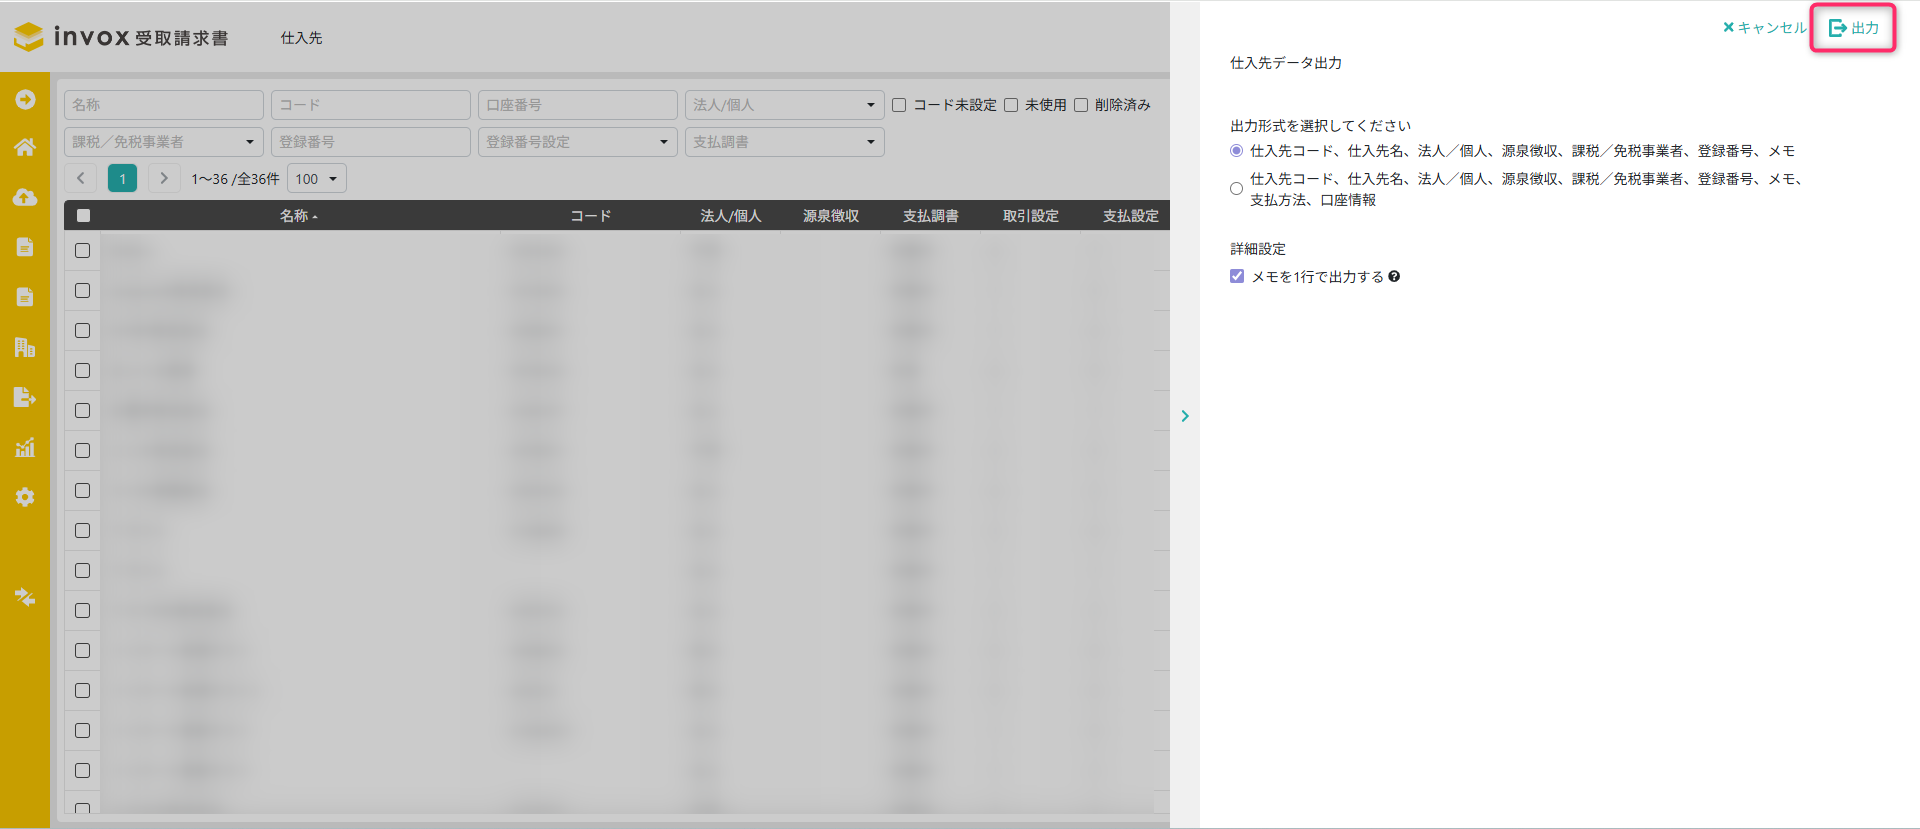1920x829 pixels.
Task: Click the help icon beside メモを1行で出力する
Action: point(1394,277)
